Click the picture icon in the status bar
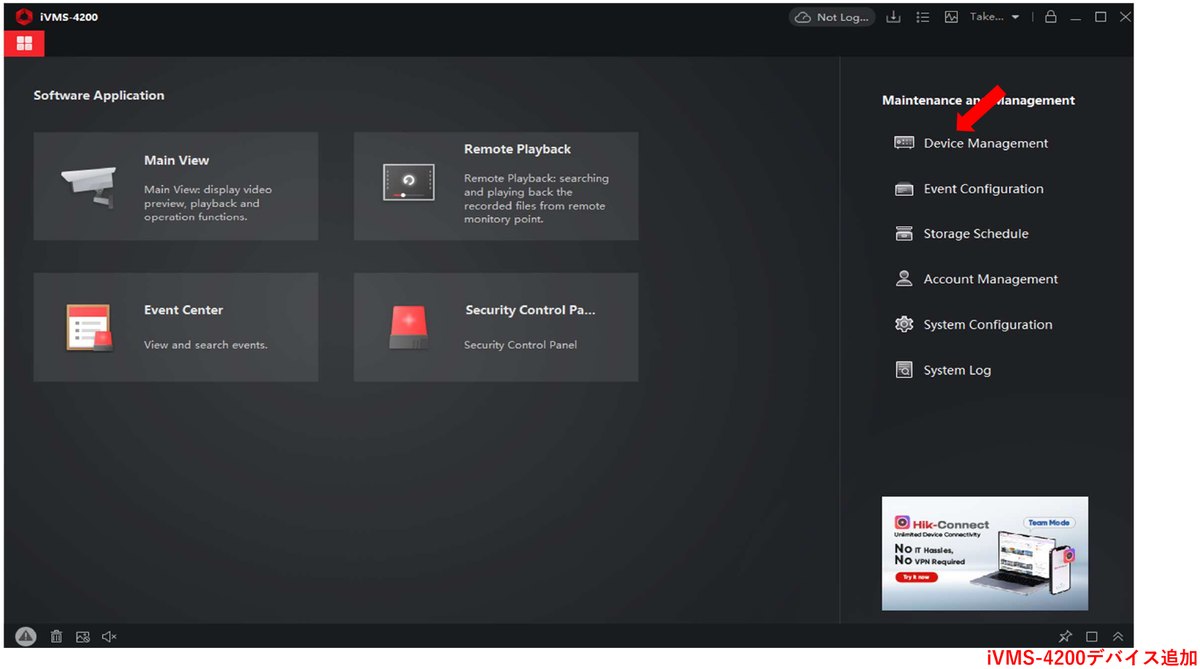The height and width of the screenshot is (669, 1200). pos(83,636)
